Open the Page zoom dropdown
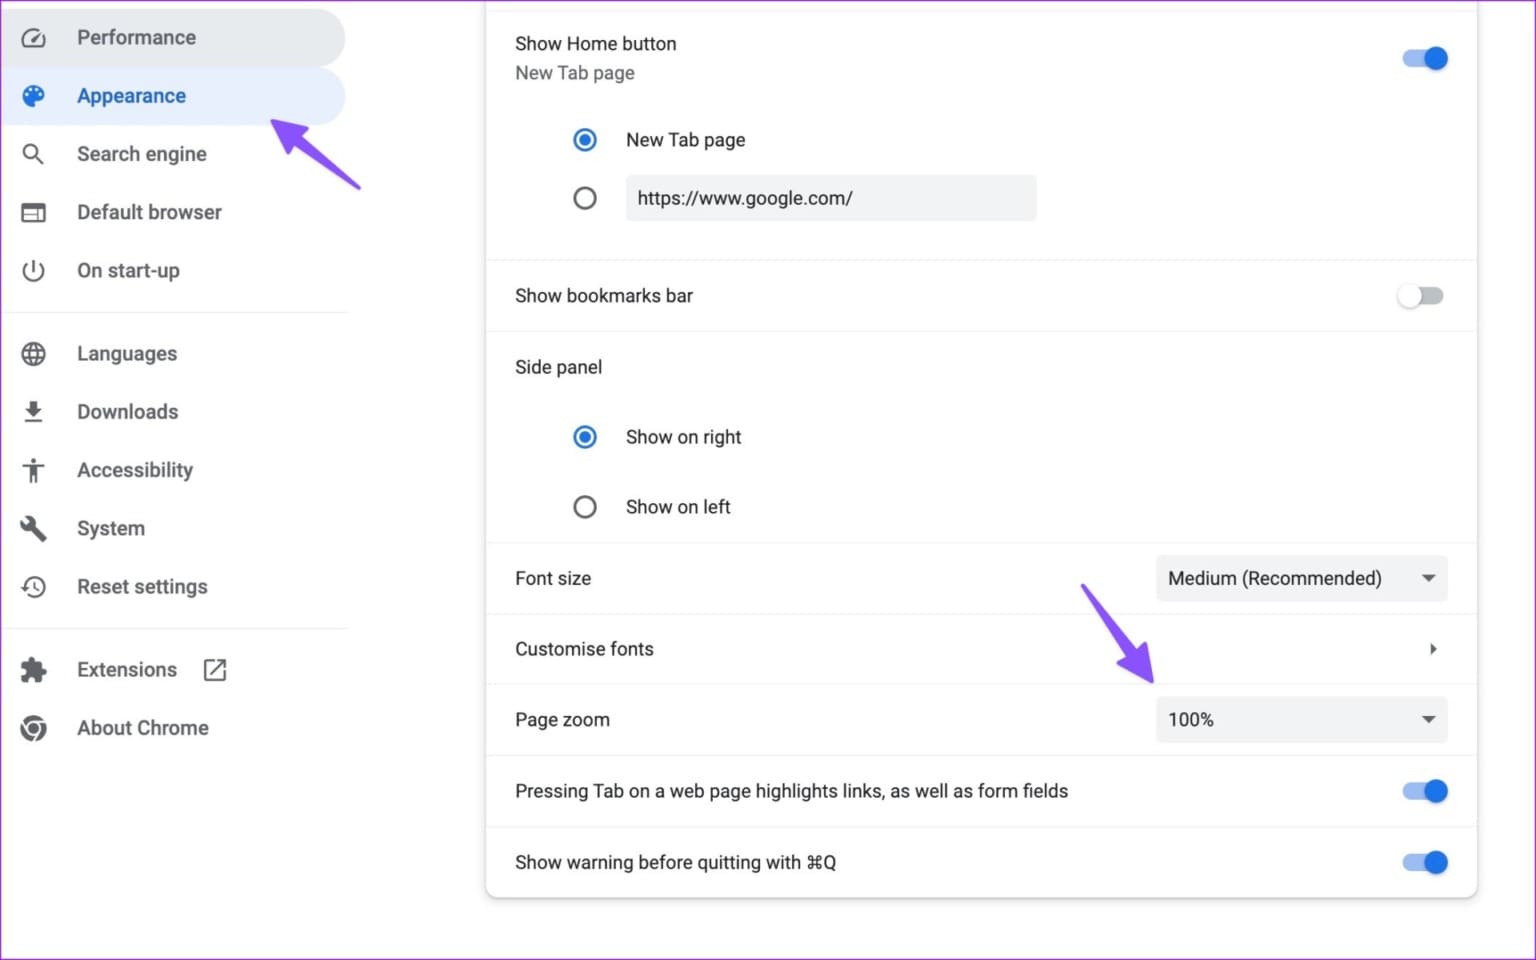Screen dimensions: 1536x960 [1301, 720]
